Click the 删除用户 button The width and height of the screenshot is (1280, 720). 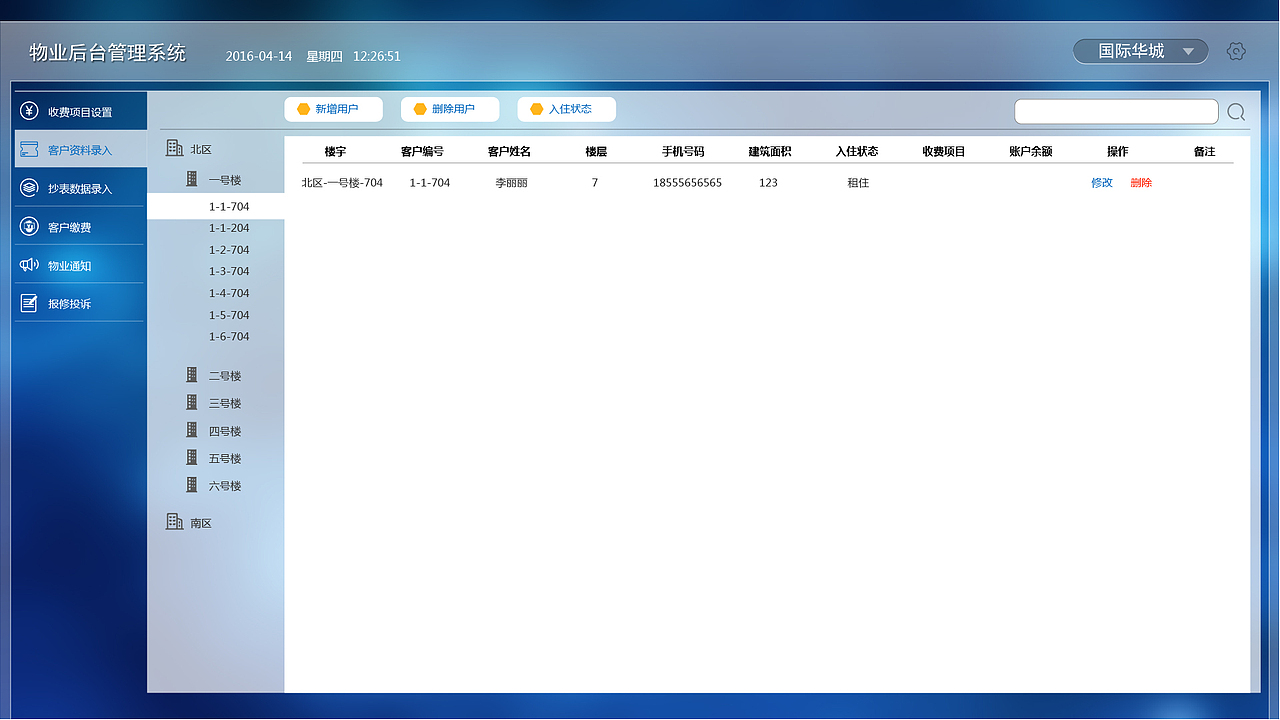coord(450,109)
